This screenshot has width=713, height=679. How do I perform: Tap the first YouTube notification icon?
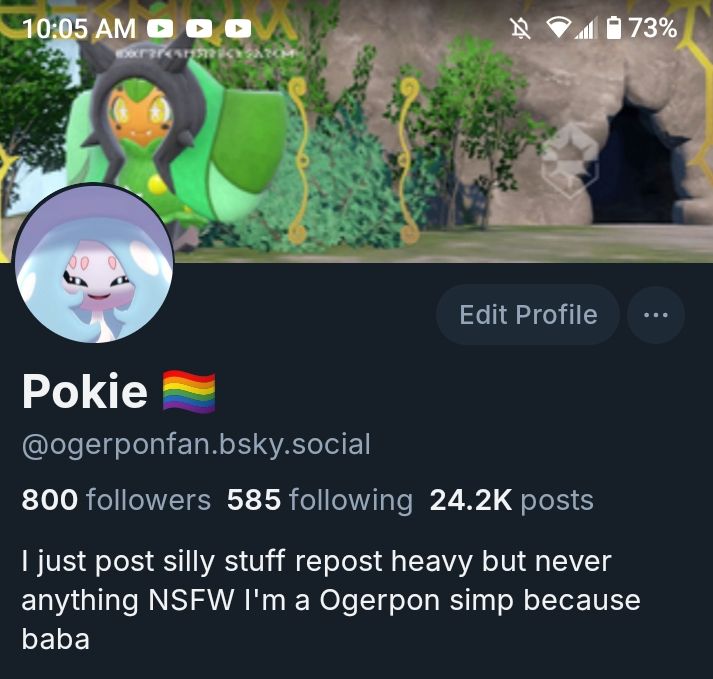(160, 29)
